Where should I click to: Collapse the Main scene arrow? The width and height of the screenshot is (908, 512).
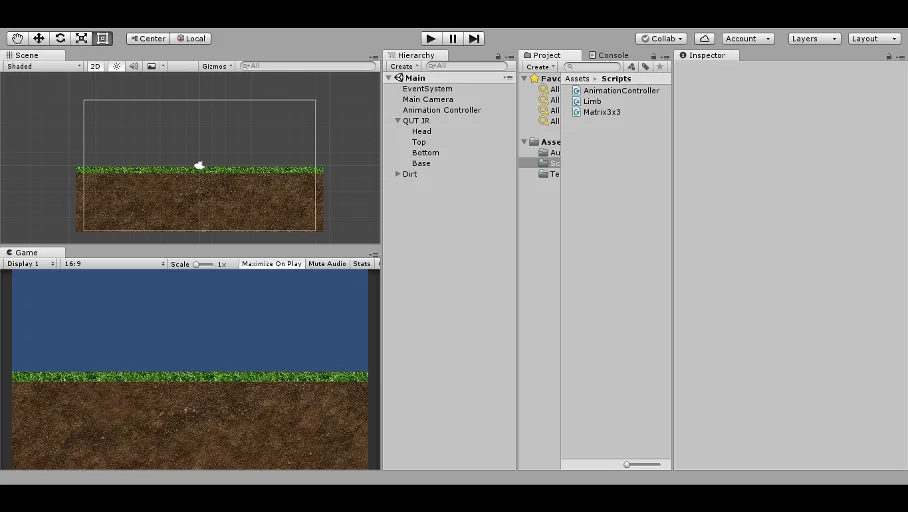[x=389, y=78]
